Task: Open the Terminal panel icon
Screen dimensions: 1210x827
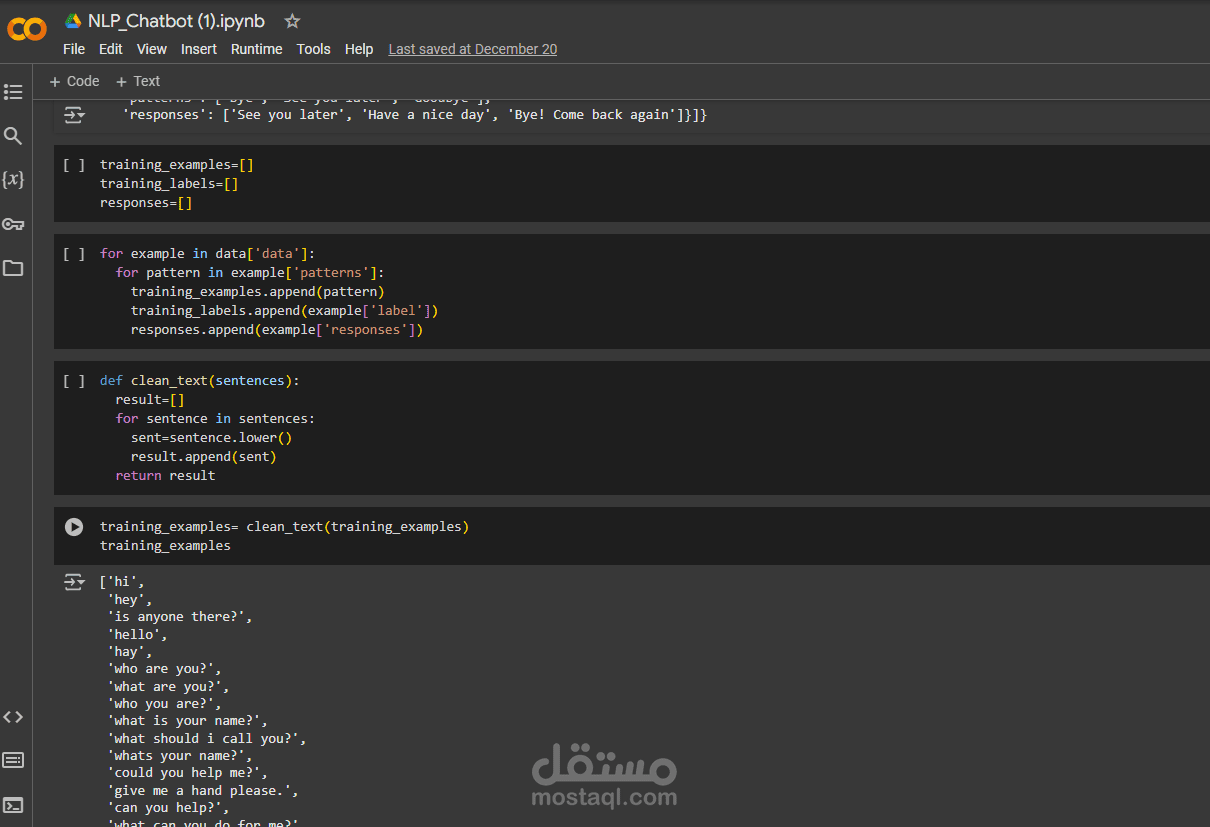Action: tap(13, 805)
